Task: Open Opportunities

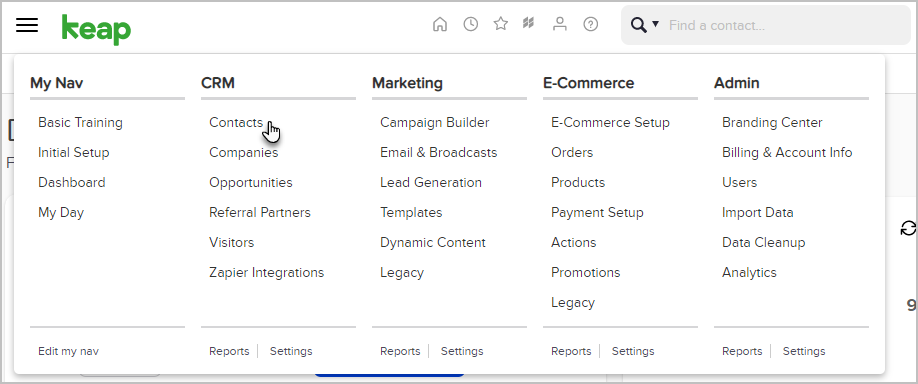Action: point(251,182)
